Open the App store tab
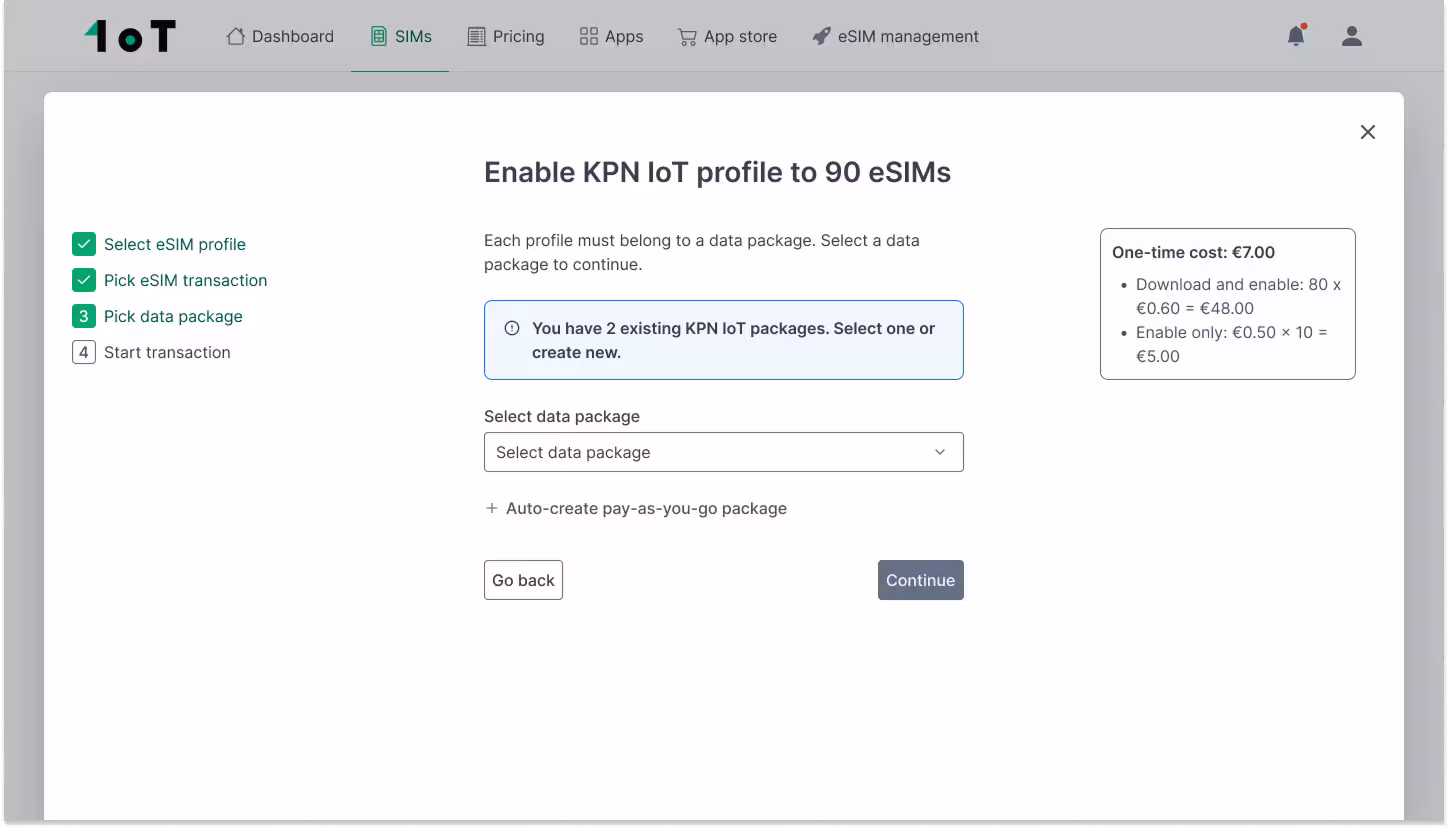Viewport: 1448px width, 828px height. coord(727,36)
